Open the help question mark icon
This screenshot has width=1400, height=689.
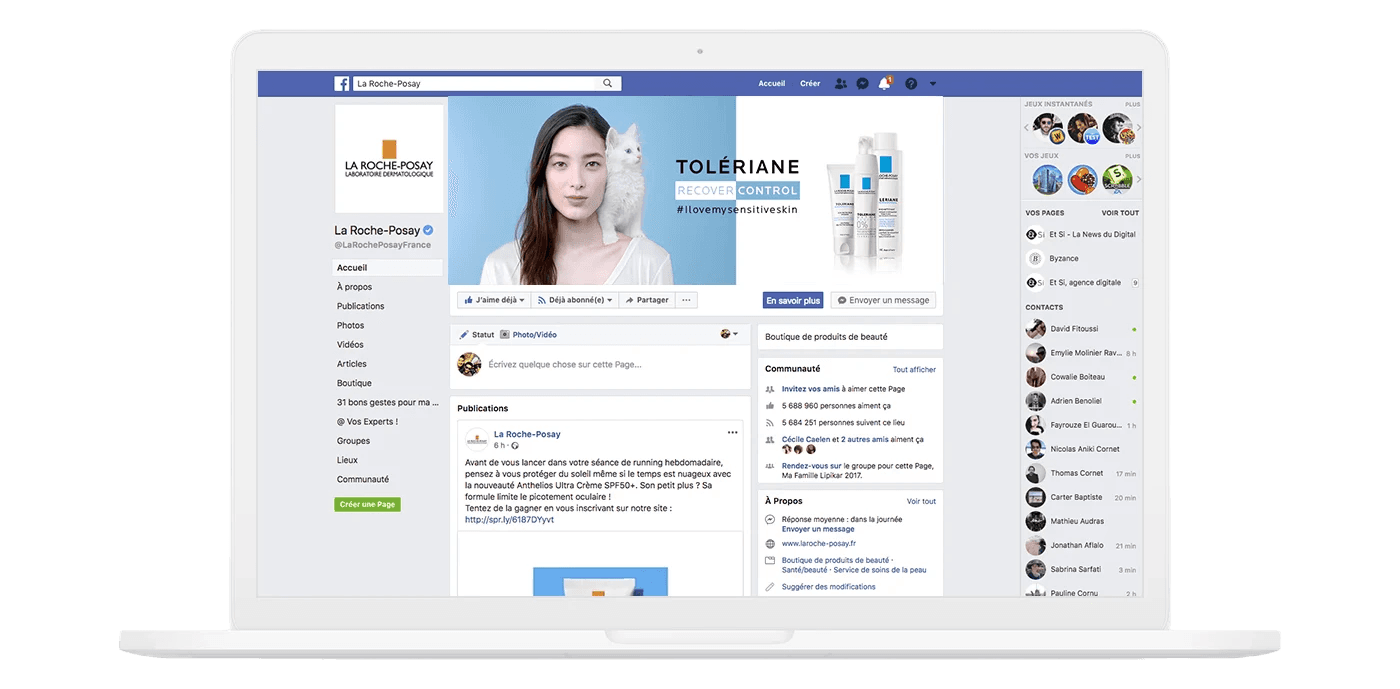click(911, 84)
